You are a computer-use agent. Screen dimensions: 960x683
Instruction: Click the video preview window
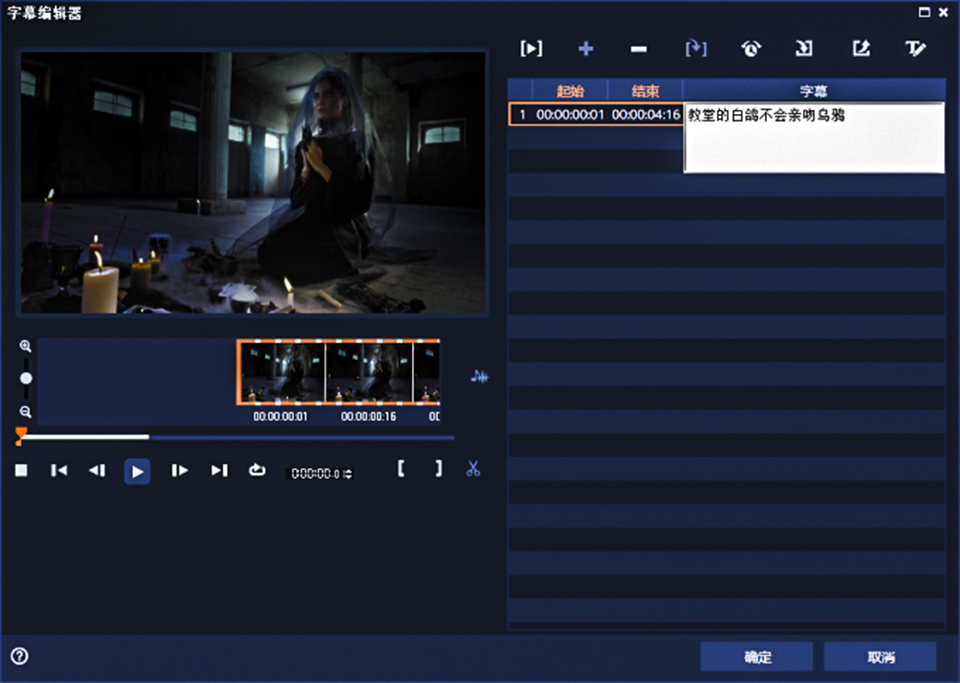(253, 182)
